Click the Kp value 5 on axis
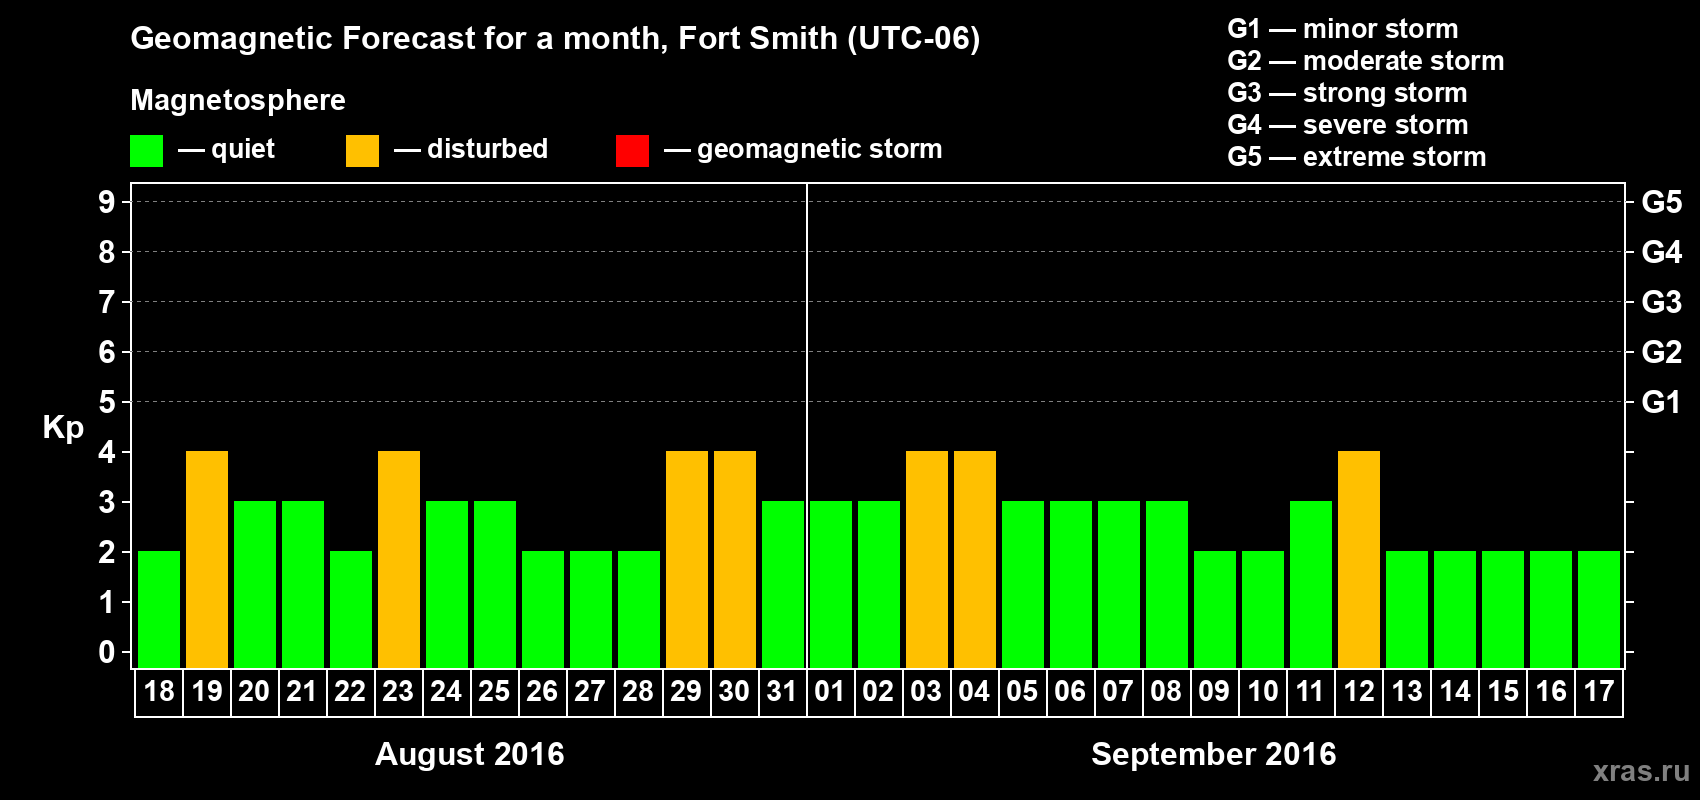This screenshot has width=1700, height=800. click(x=107, y=402)
